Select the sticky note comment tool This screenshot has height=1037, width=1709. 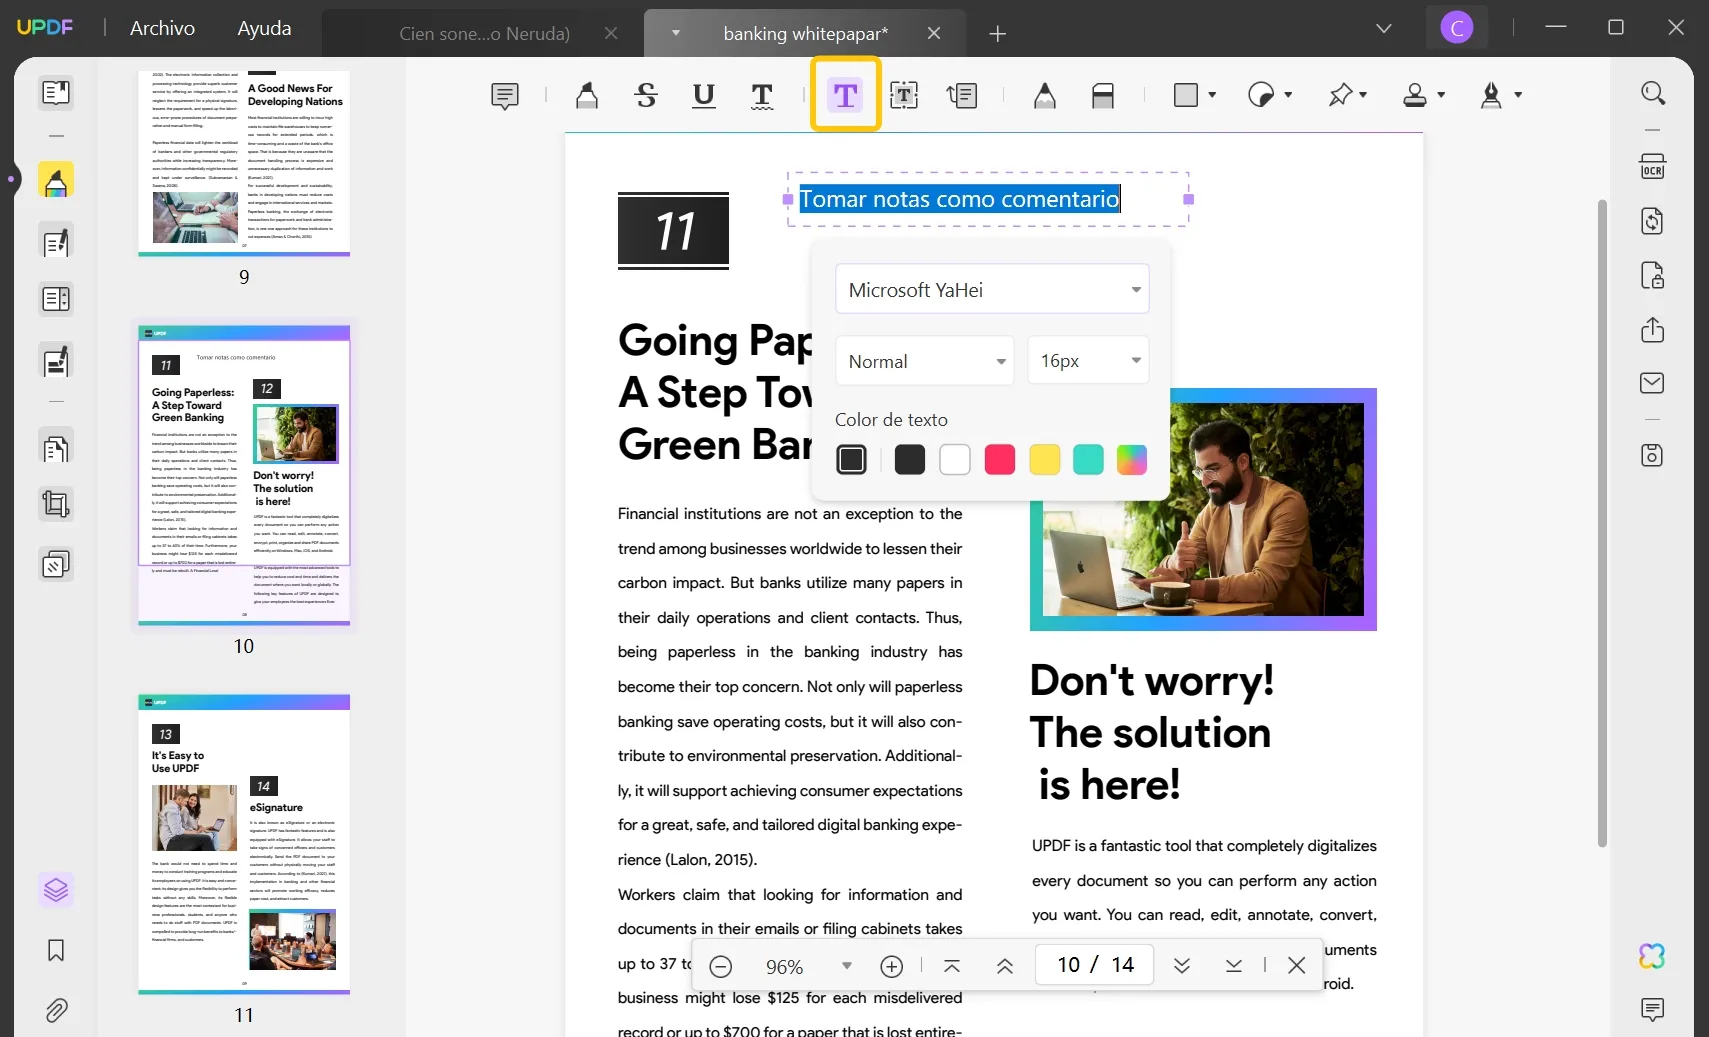[x=505, y=96]
